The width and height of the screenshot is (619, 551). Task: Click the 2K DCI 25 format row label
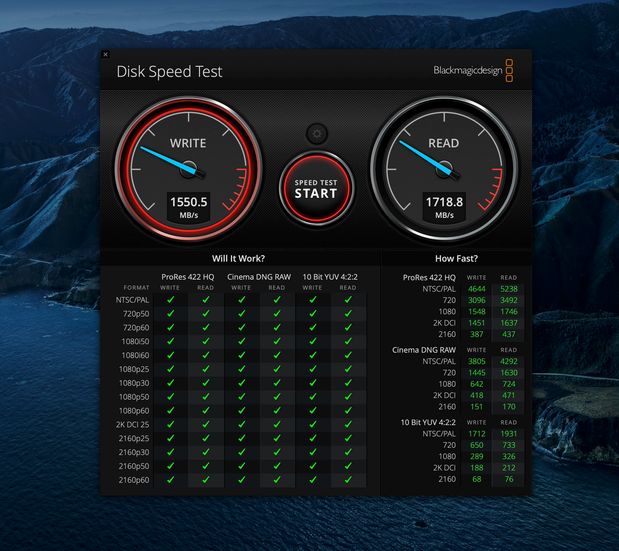pyautogui.click(x=133, y=425)
